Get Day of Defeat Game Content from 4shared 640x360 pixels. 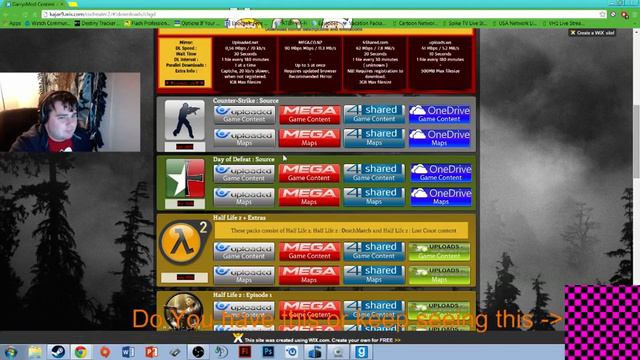click(374, 173)
